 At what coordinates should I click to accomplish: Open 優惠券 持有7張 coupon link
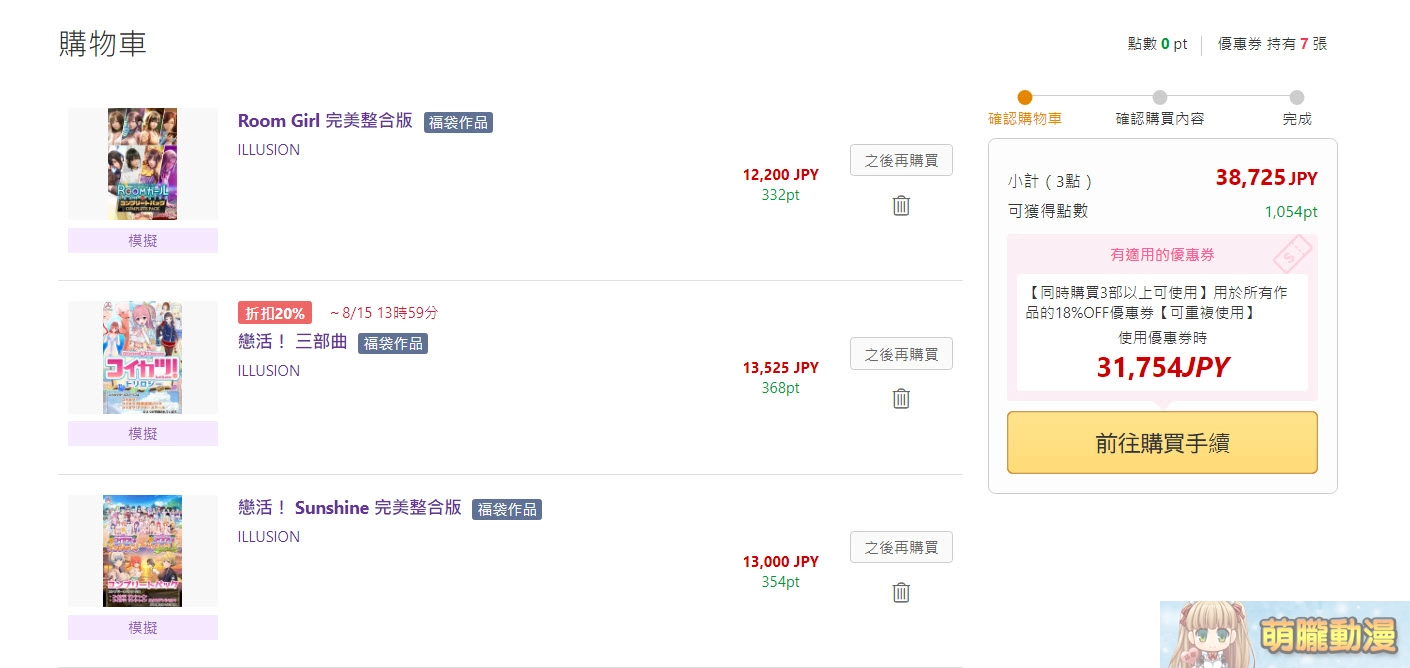point(1272,44)
